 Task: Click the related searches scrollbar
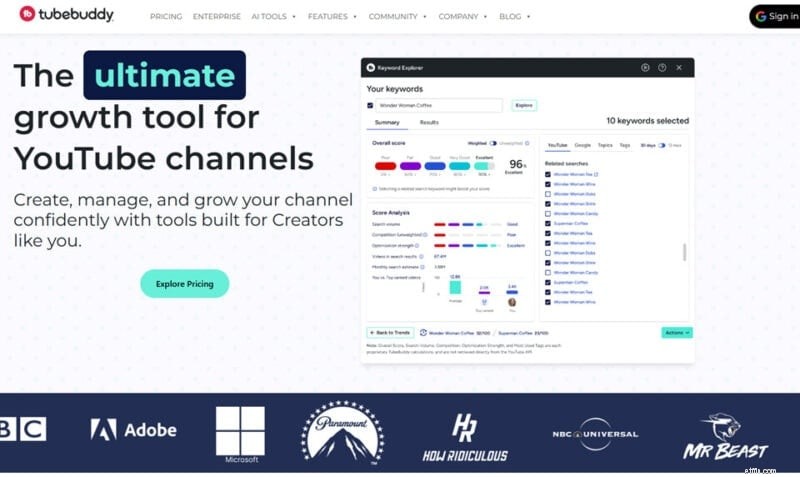684,252
